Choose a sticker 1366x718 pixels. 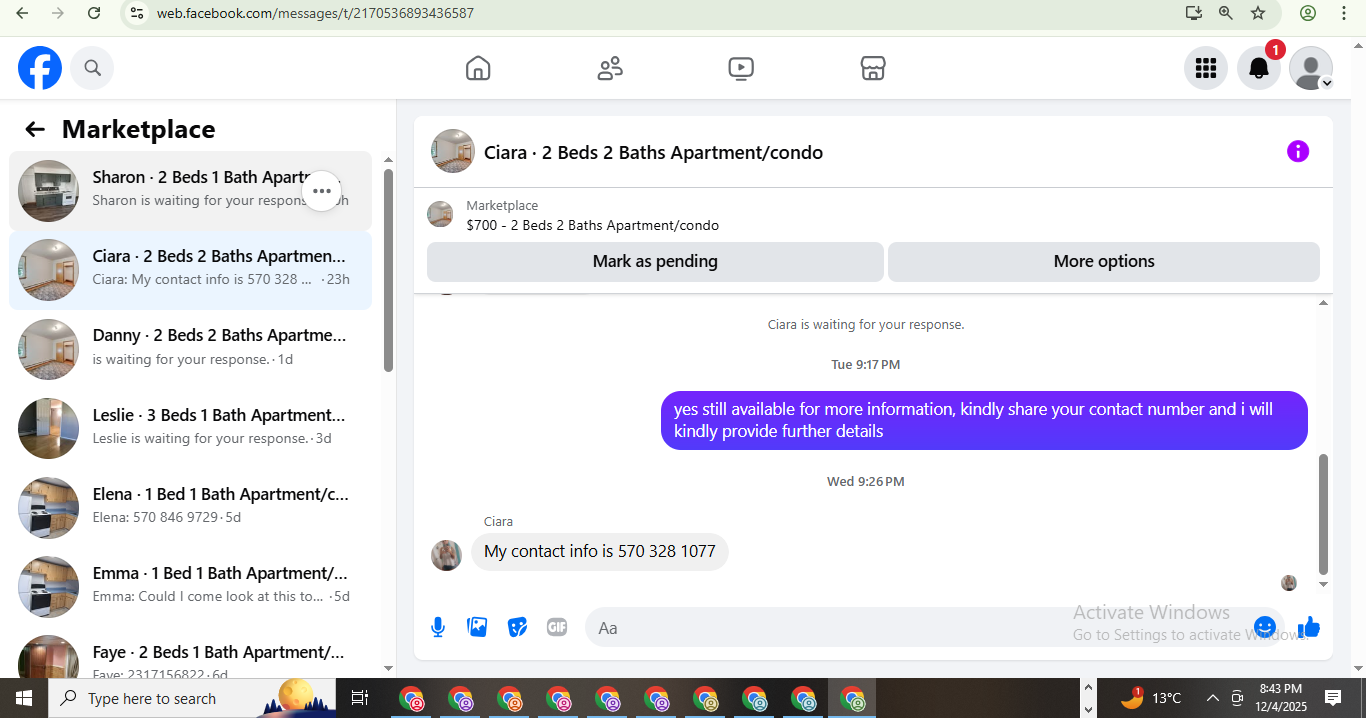coord(517,627)
